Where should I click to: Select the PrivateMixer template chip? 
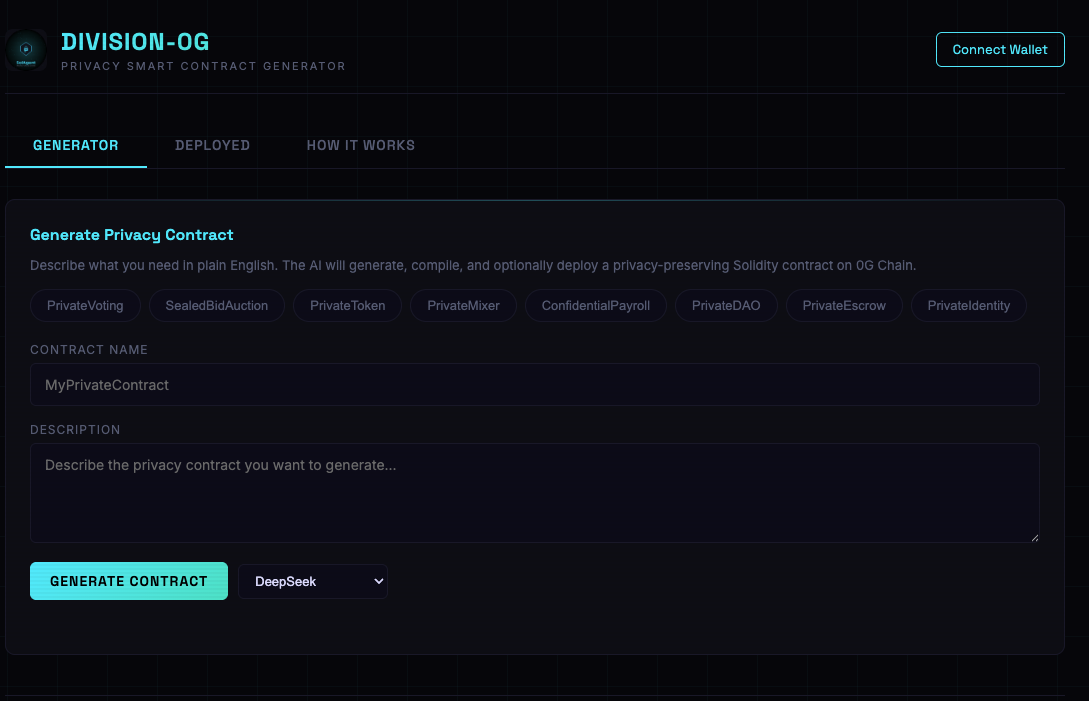pyautogui.click(x=463, y=305)
